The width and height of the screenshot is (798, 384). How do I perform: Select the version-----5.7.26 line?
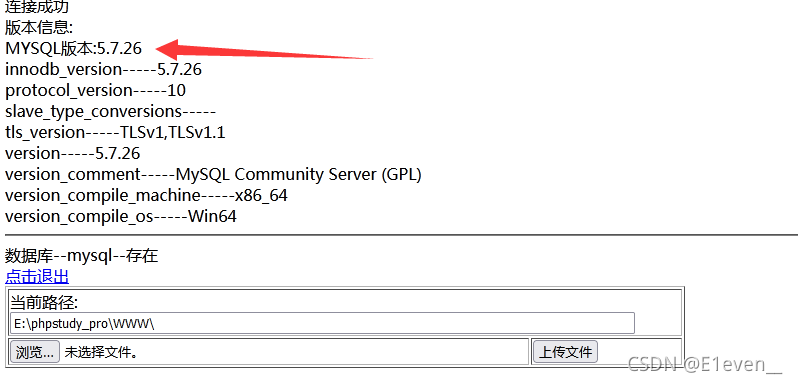pos(73,154)
